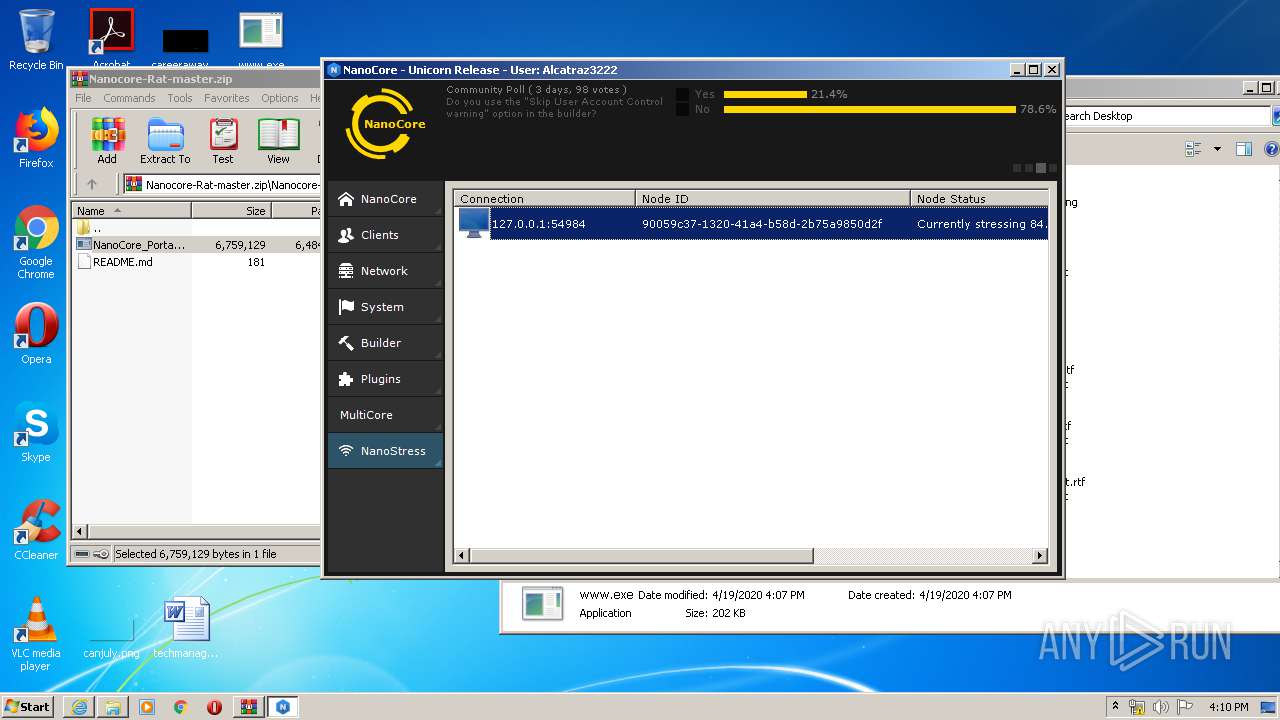Click WinRAR up-one-level arrow button
This screenshot has width=1280, height=720.
[x=92, y=184]
